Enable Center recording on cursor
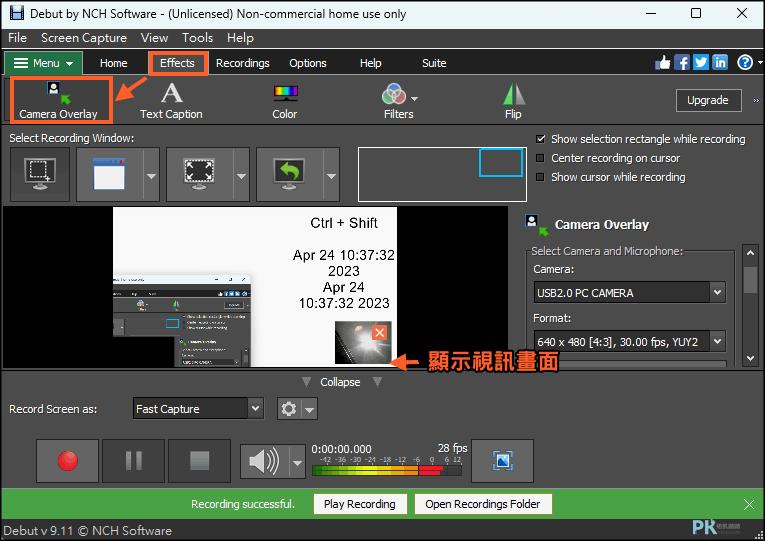 tap(540, 158)
